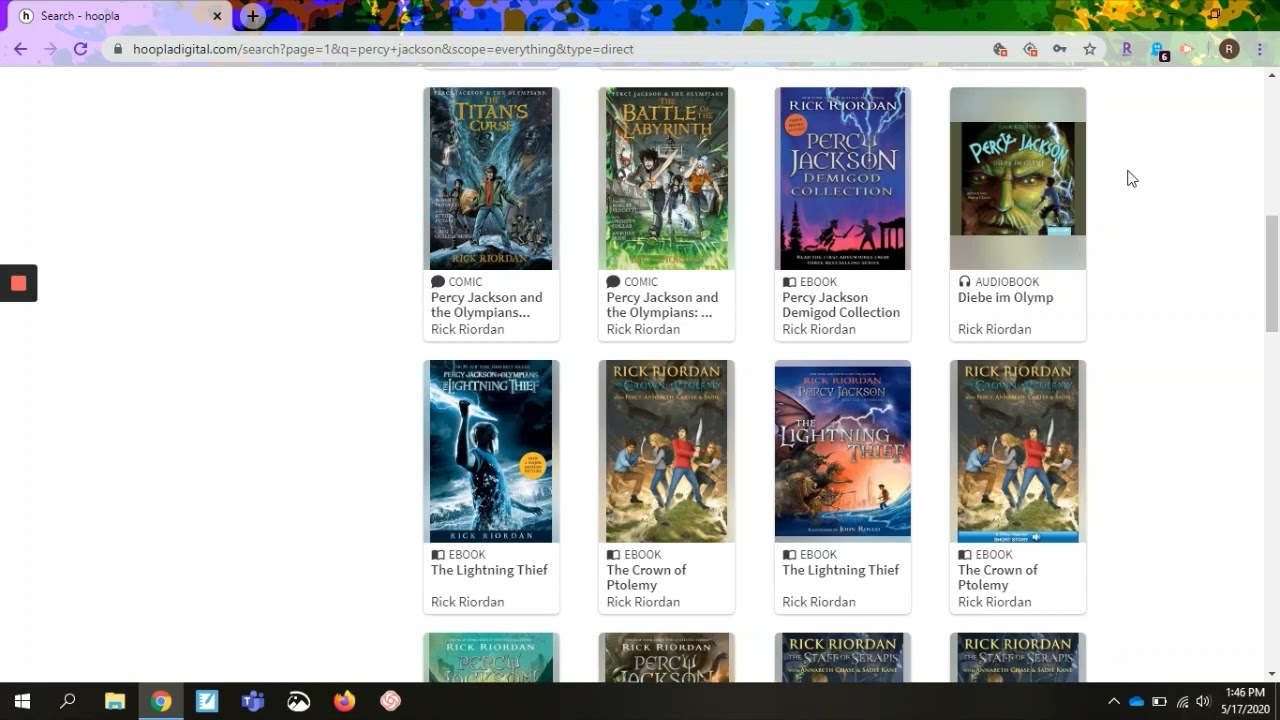Open Wi-Fi network settings icon
Image resolution: width=1280 pixels, height=720 pixels.
(1182, 701)
